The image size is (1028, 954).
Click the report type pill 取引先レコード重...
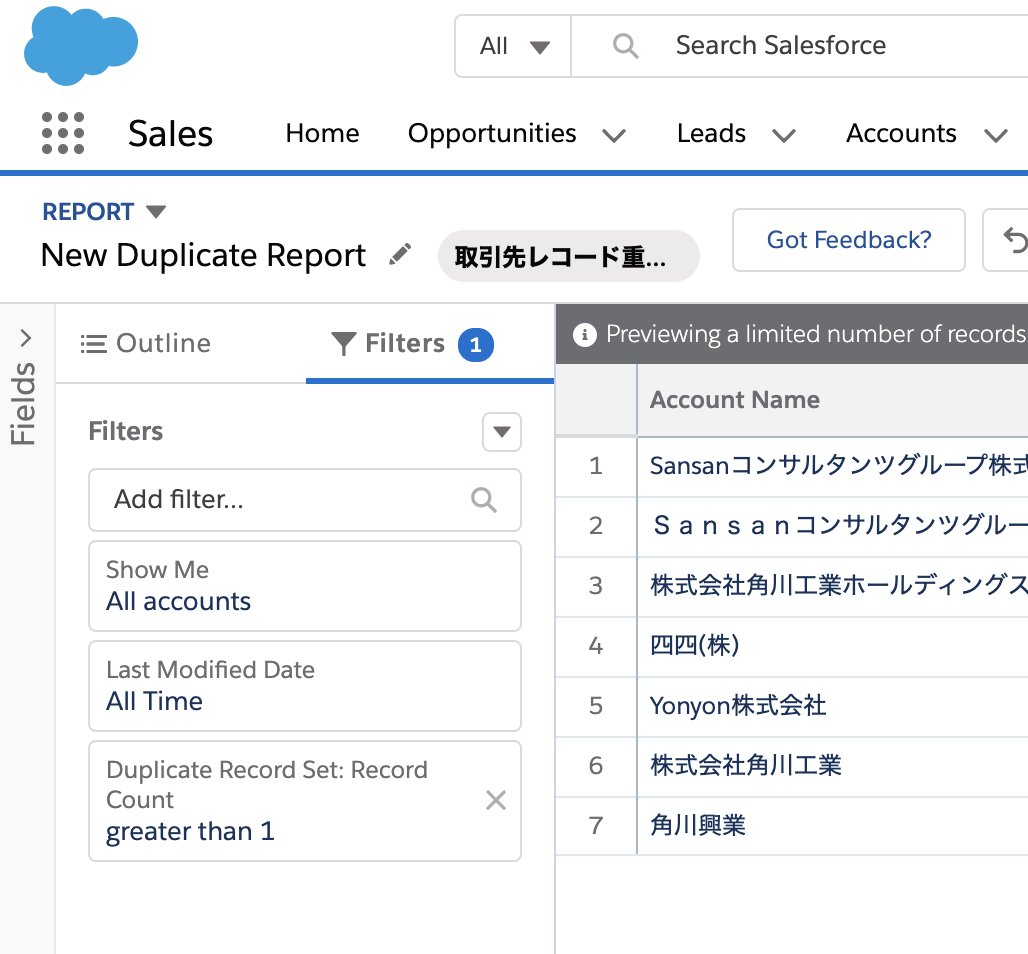568,256
